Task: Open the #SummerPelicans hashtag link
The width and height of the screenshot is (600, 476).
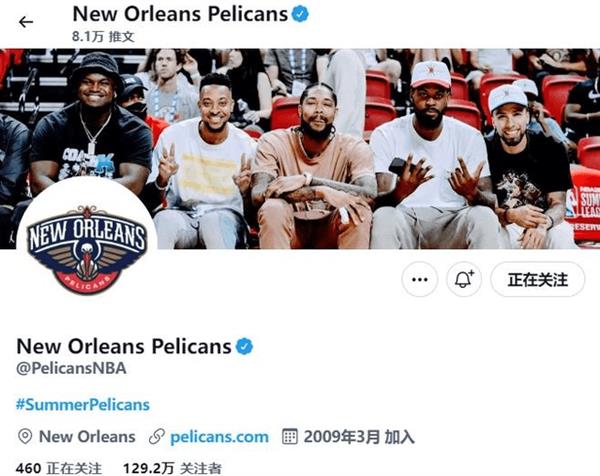Action: 83,404
